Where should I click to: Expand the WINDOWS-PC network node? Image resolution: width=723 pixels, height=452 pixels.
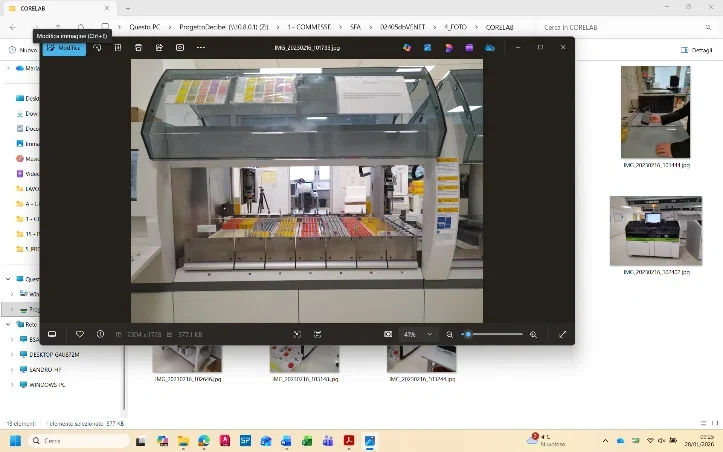pos(12,385)
